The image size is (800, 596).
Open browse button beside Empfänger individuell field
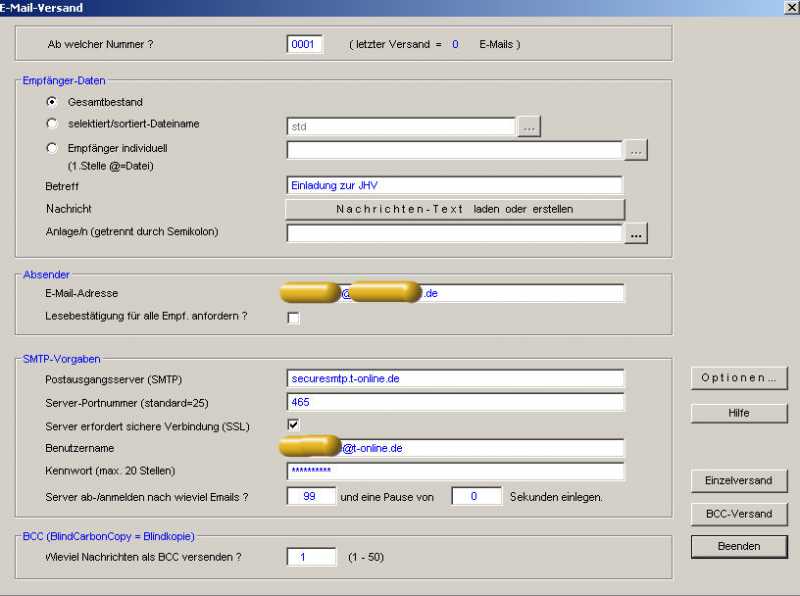click(x=637, y=150)
